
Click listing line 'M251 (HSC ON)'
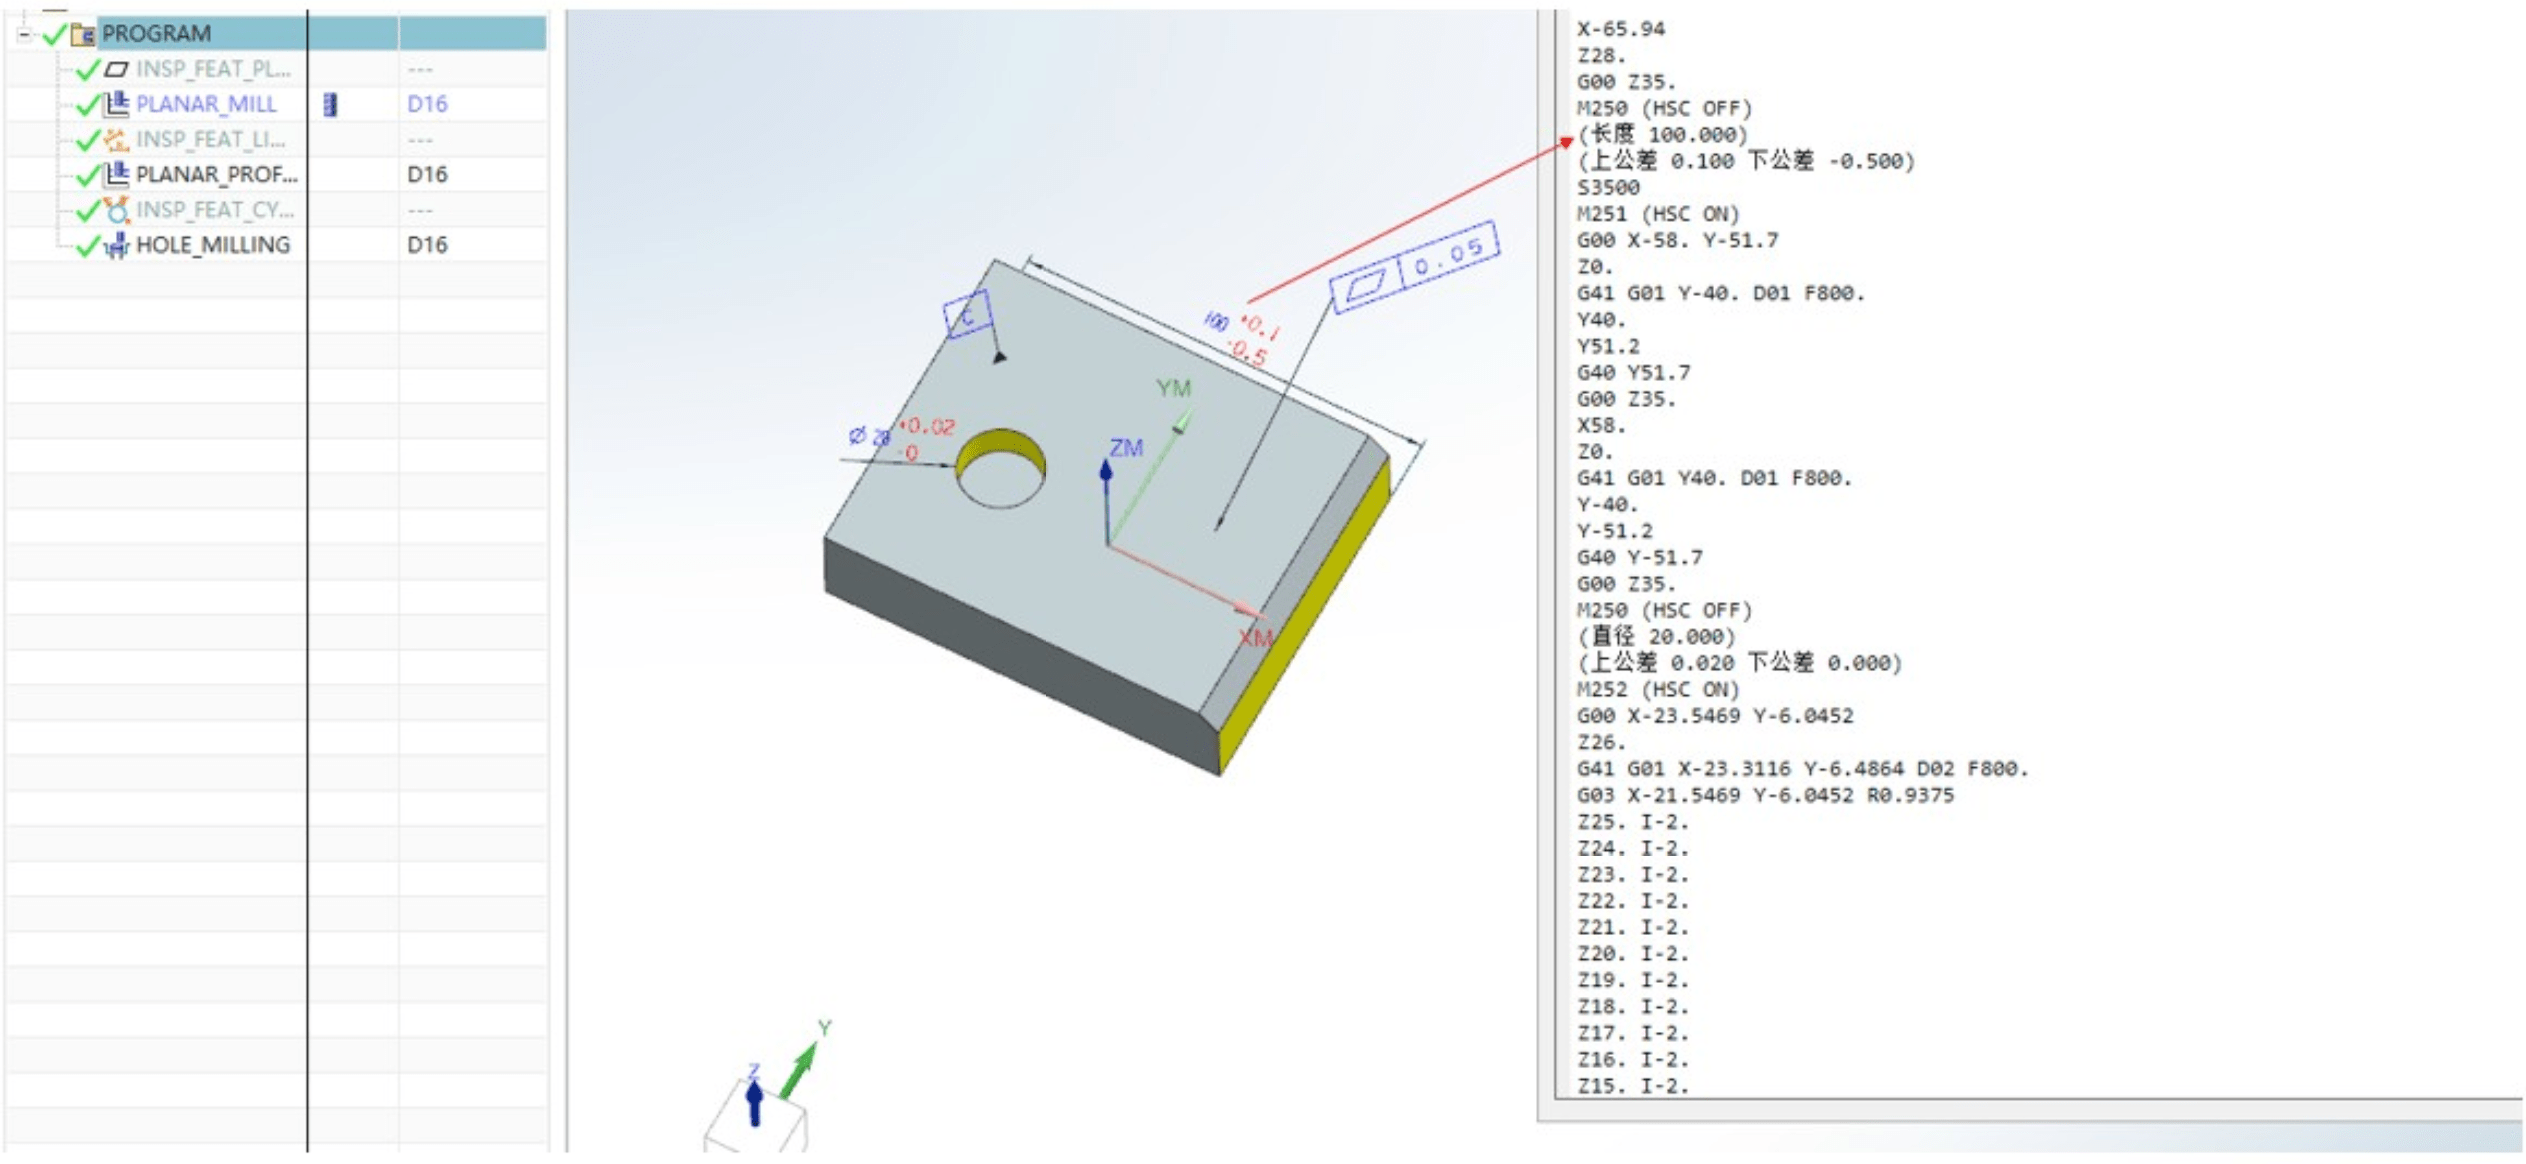[x=1658, y=213]
